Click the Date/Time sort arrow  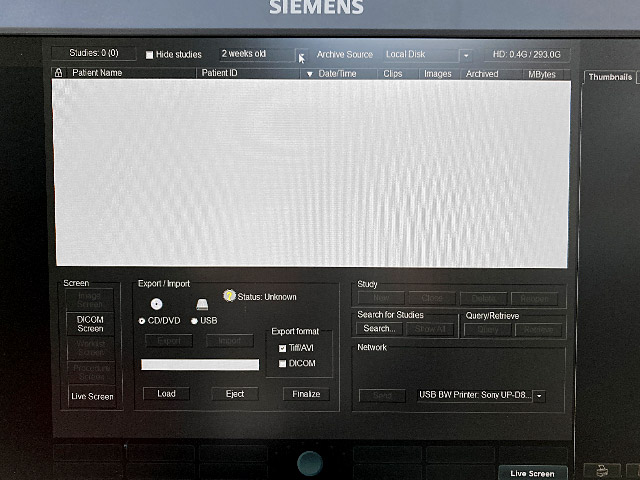pos(310,74)
